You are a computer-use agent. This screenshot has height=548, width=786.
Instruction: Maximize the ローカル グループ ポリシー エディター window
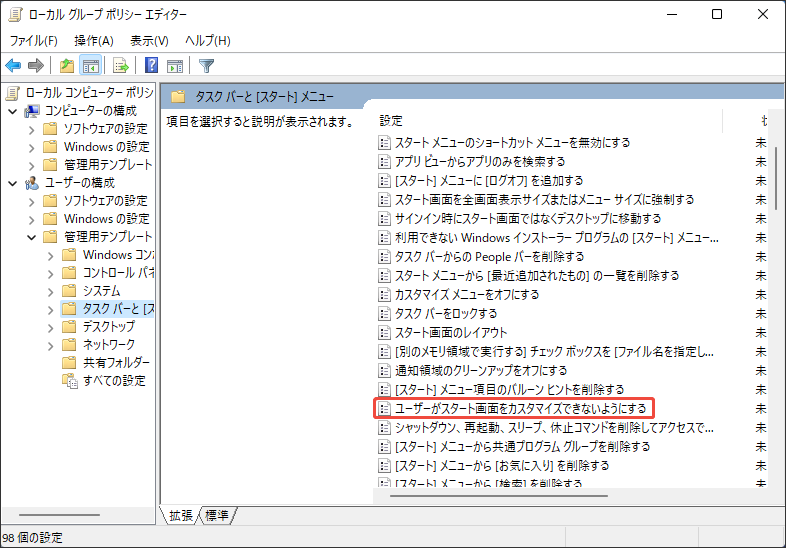click(x=717, y=14)
